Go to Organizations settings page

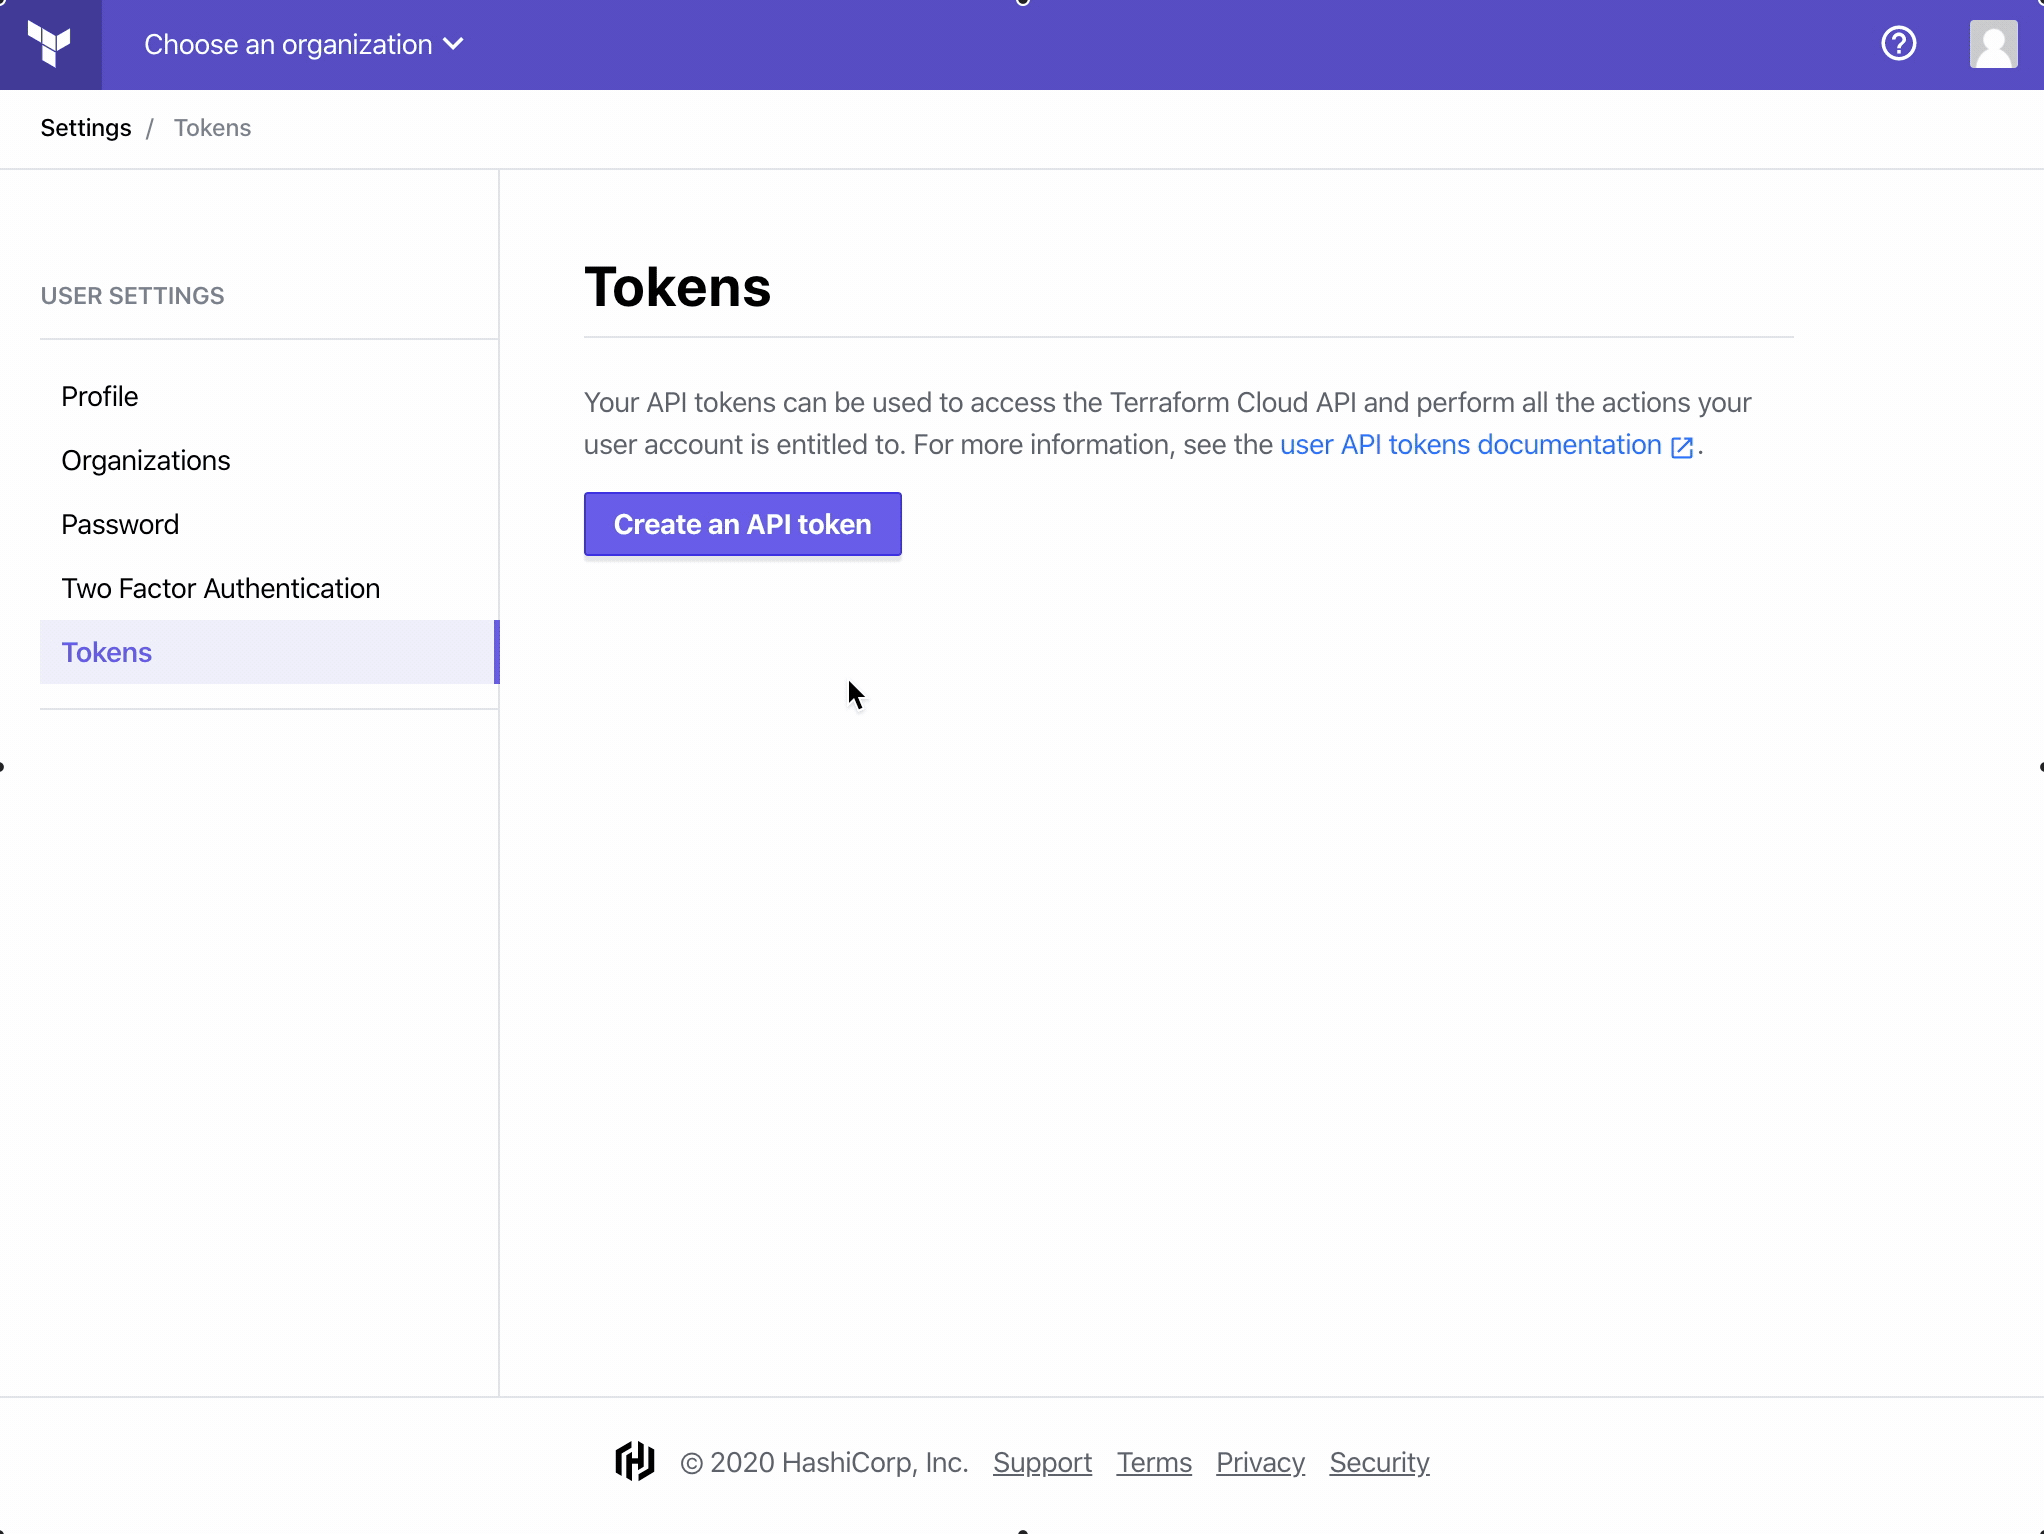146,460
